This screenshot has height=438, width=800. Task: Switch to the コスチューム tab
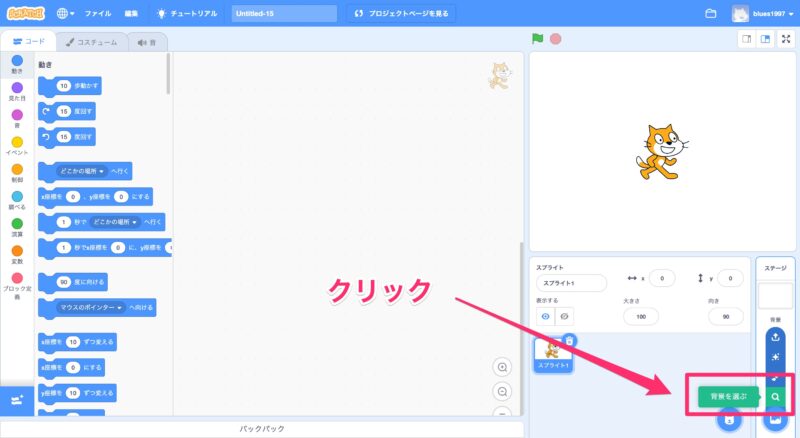[x=91, y=42]
